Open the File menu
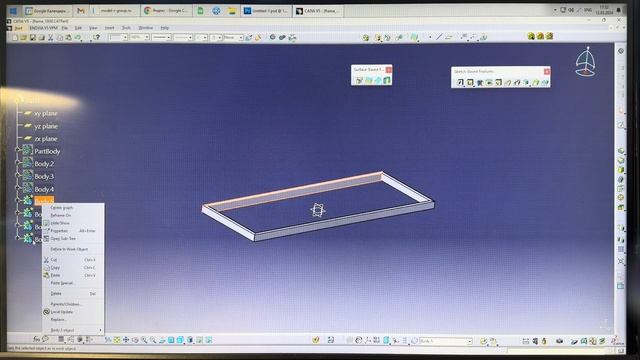The height and width of the screenshot is (360, 640). click(64, 28)
